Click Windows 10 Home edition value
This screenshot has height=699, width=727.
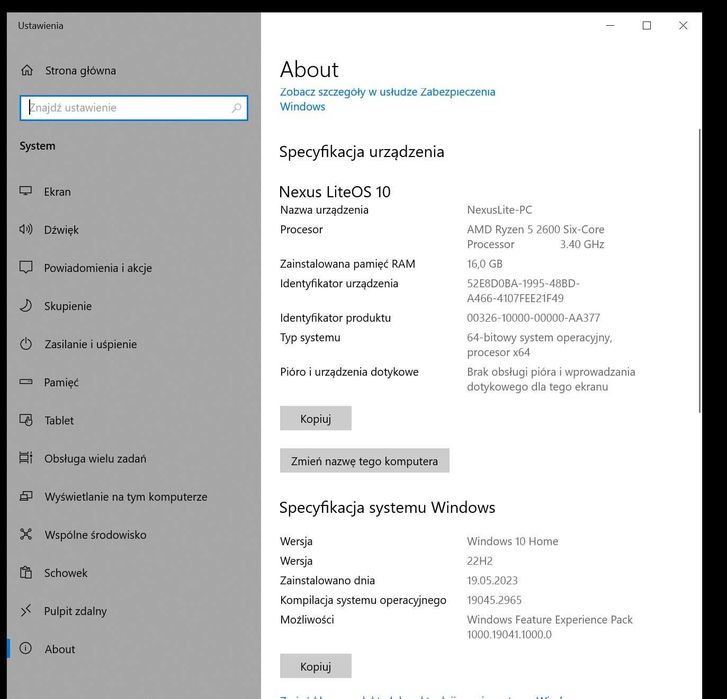click(x=512, y=541)
